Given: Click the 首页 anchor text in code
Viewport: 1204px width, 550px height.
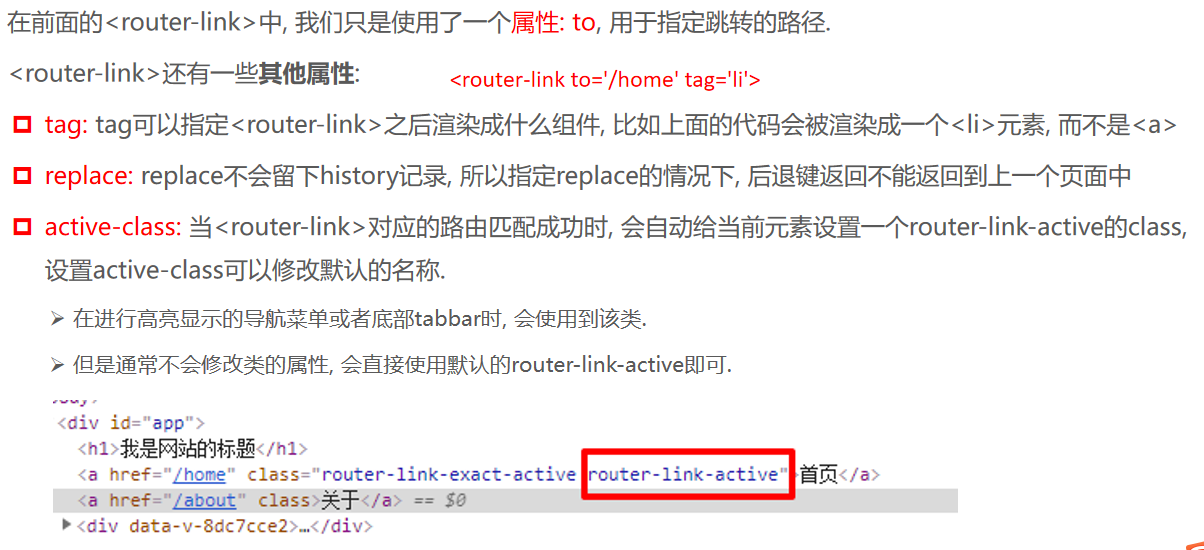Looking at the screenshot, I should 818,474.
